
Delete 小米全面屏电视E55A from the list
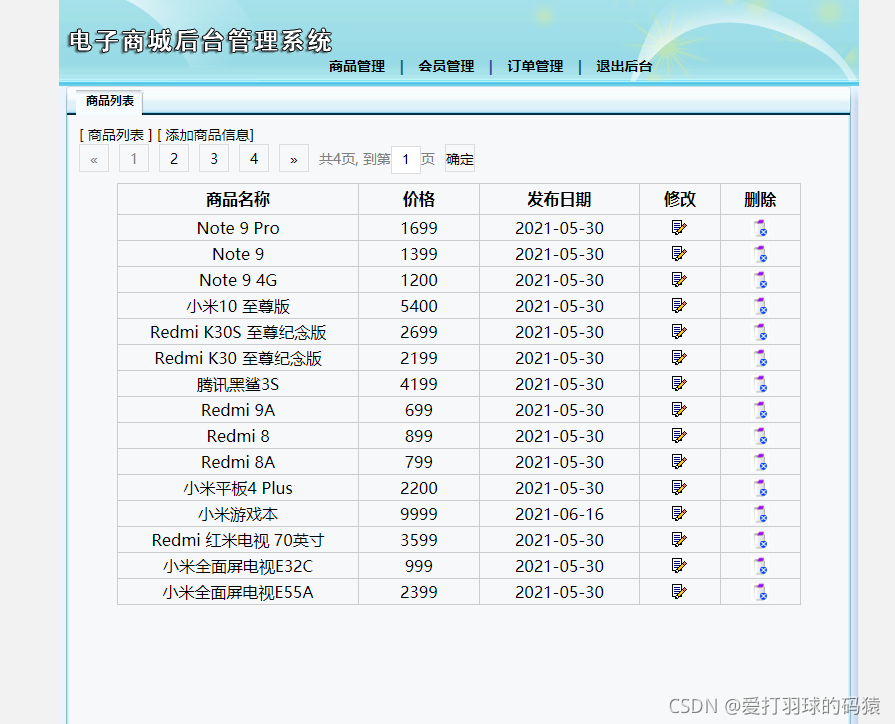760,591
